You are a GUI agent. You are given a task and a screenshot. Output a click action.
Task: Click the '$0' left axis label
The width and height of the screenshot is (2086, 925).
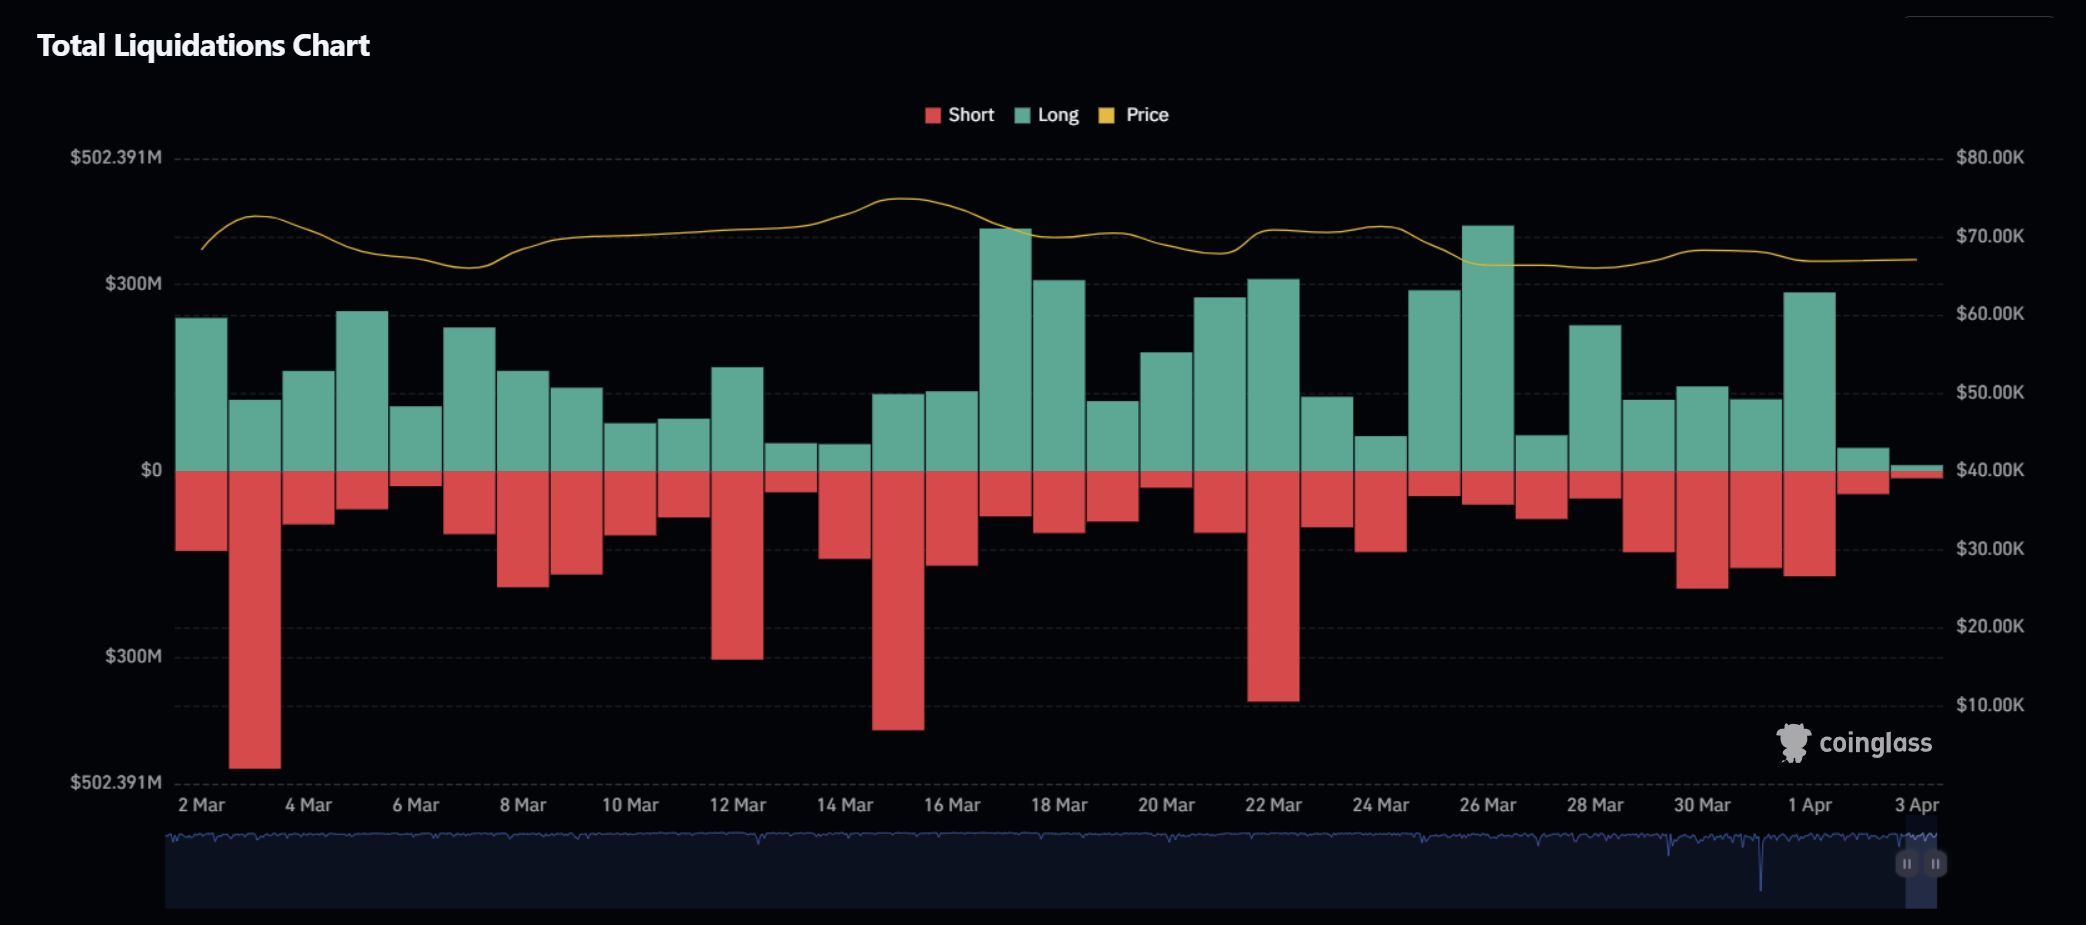pyautogui.click(x=151, y=470)
